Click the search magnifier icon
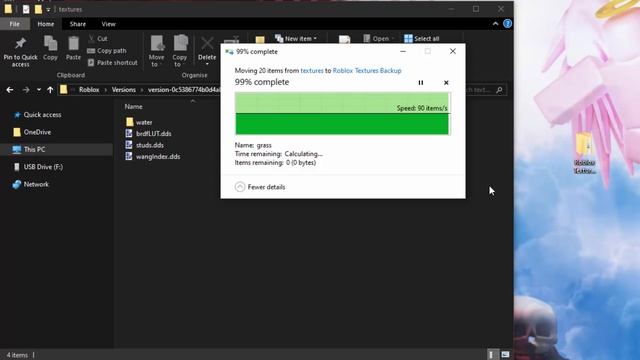Screen dimensions: 640x360 (499, 90)
